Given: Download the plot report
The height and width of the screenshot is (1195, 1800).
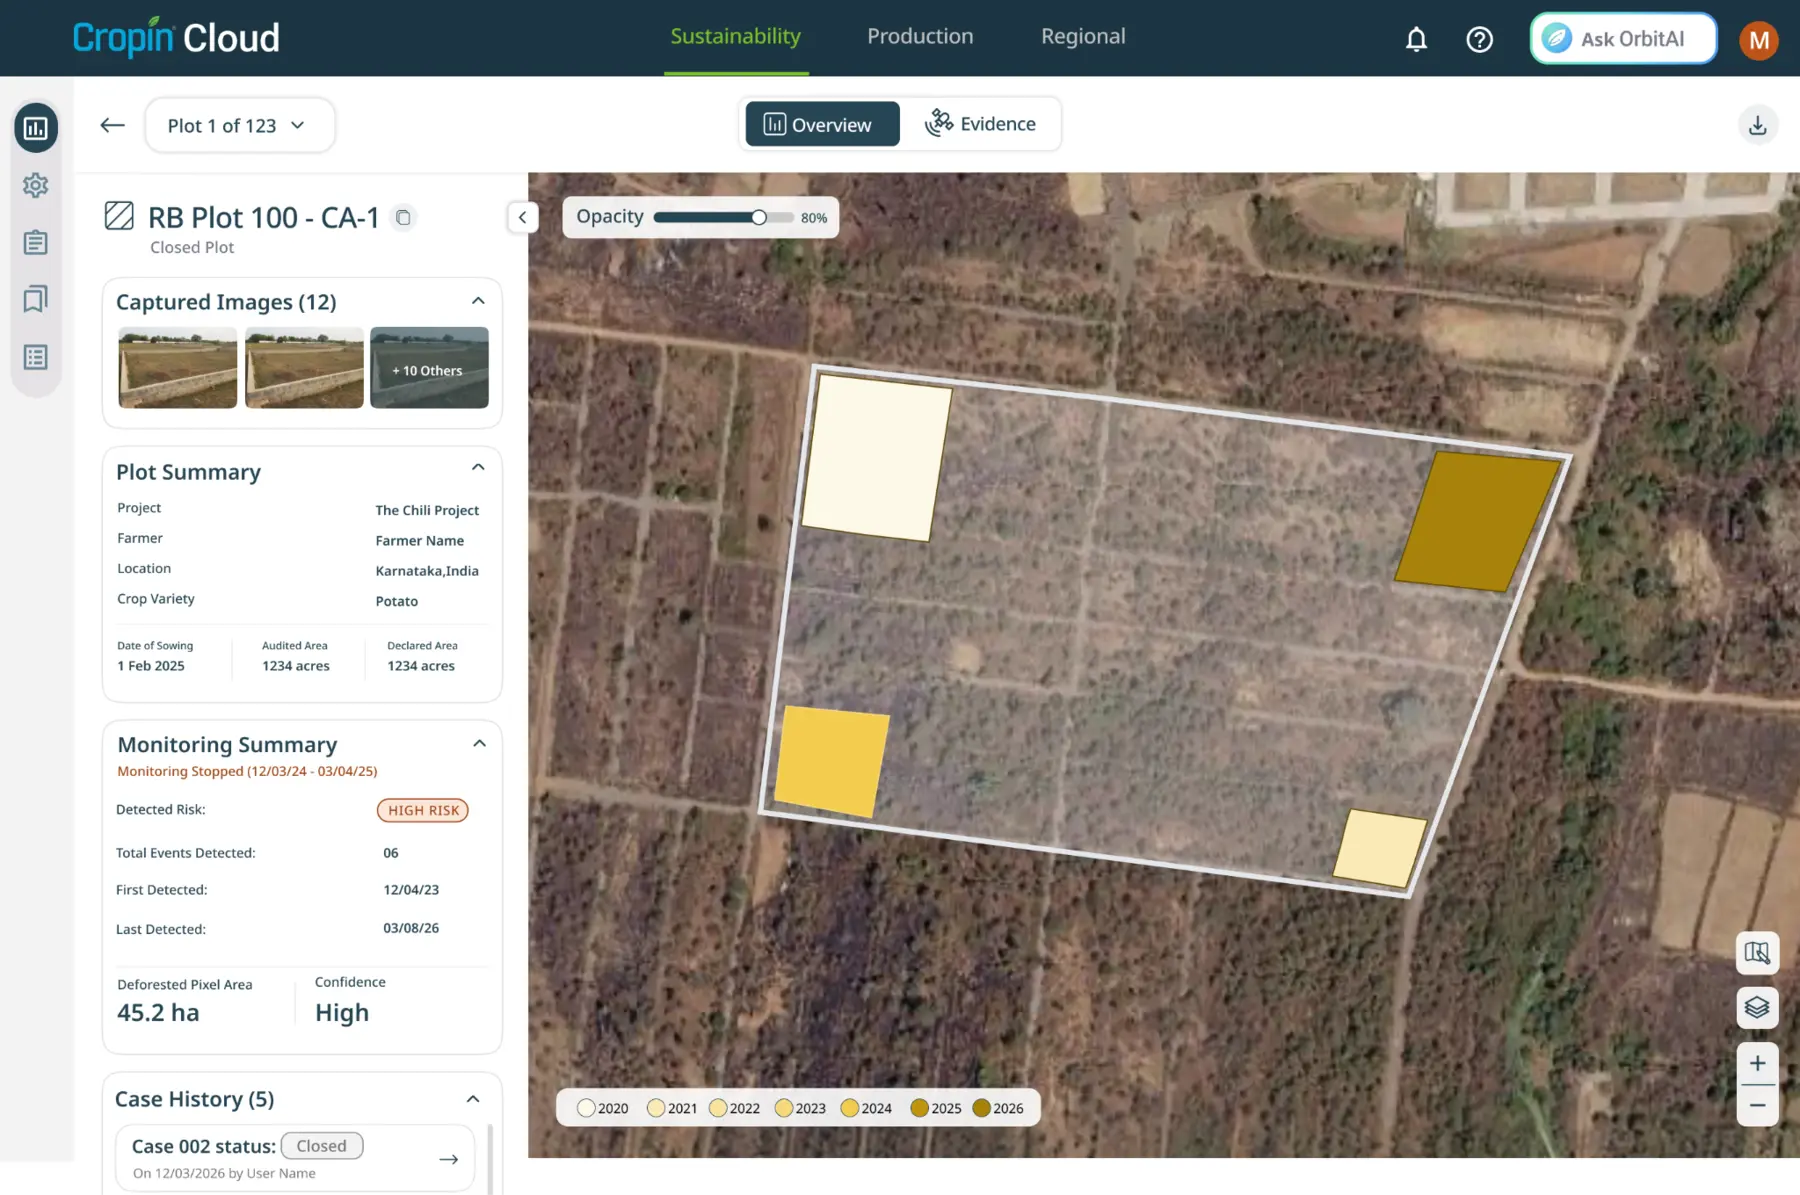Looking at the screenshot, I should pyautogui.click(x=1757, y=125).
